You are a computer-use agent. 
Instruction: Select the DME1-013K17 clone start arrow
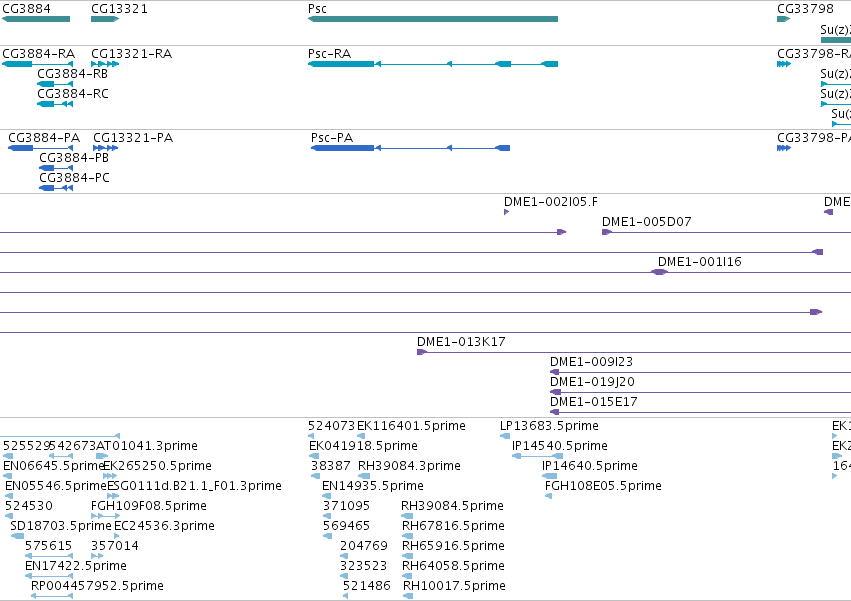(x=422, y=352)
